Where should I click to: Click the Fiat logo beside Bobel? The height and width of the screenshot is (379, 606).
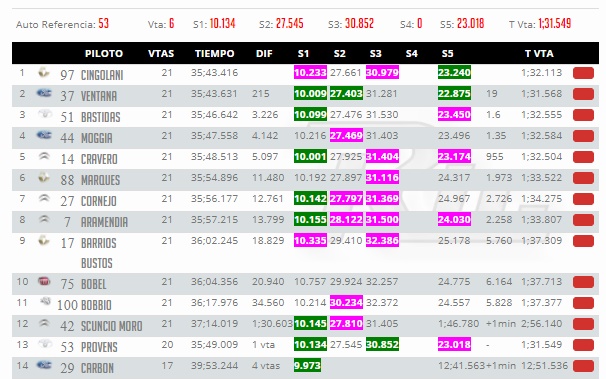44,281
